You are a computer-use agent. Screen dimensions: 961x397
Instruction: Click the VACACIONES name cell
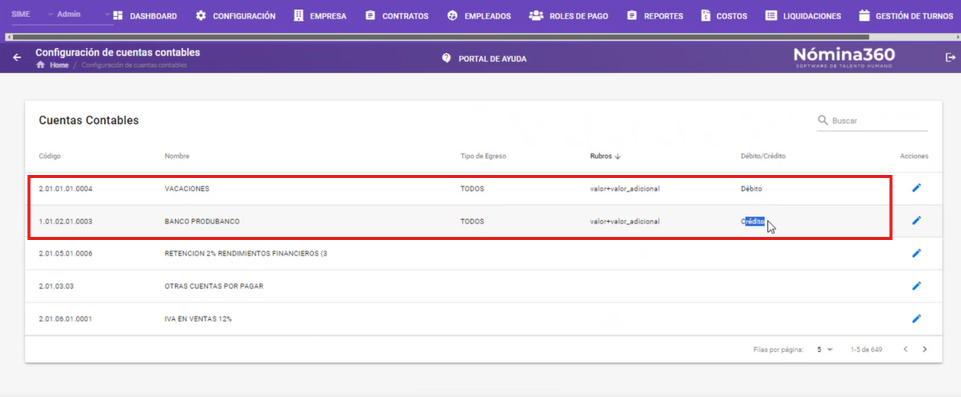tap(187, 189)
